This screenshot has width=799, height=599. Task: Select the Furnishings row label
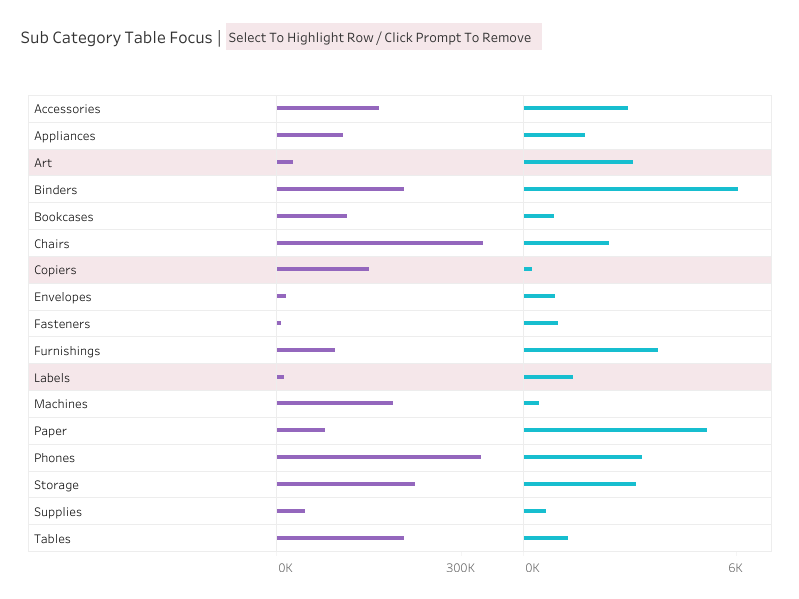[x=67, y=351]
